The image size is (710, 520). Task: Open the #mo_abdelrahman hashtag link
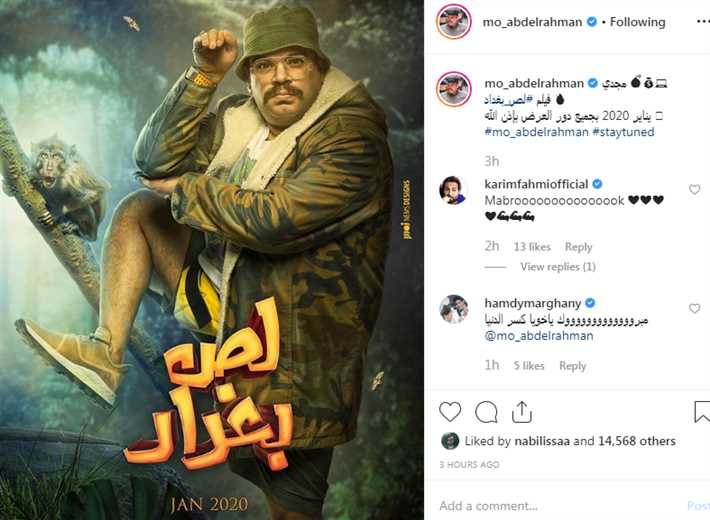[x=537, y=132]
